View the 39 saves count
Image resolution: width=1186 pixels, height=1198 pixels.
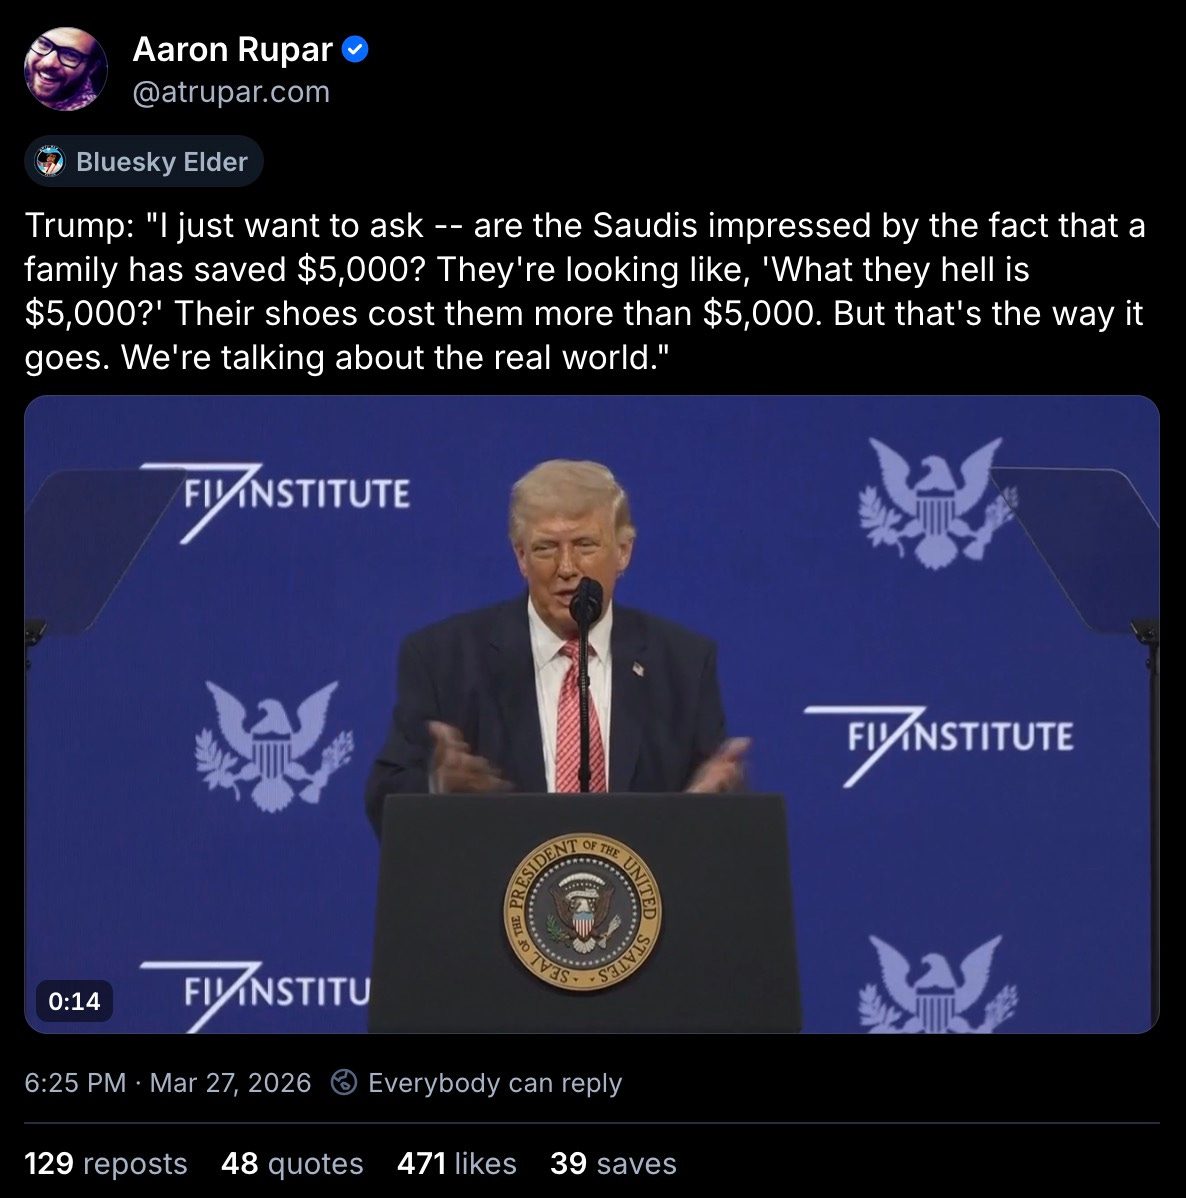[614, 1164]
